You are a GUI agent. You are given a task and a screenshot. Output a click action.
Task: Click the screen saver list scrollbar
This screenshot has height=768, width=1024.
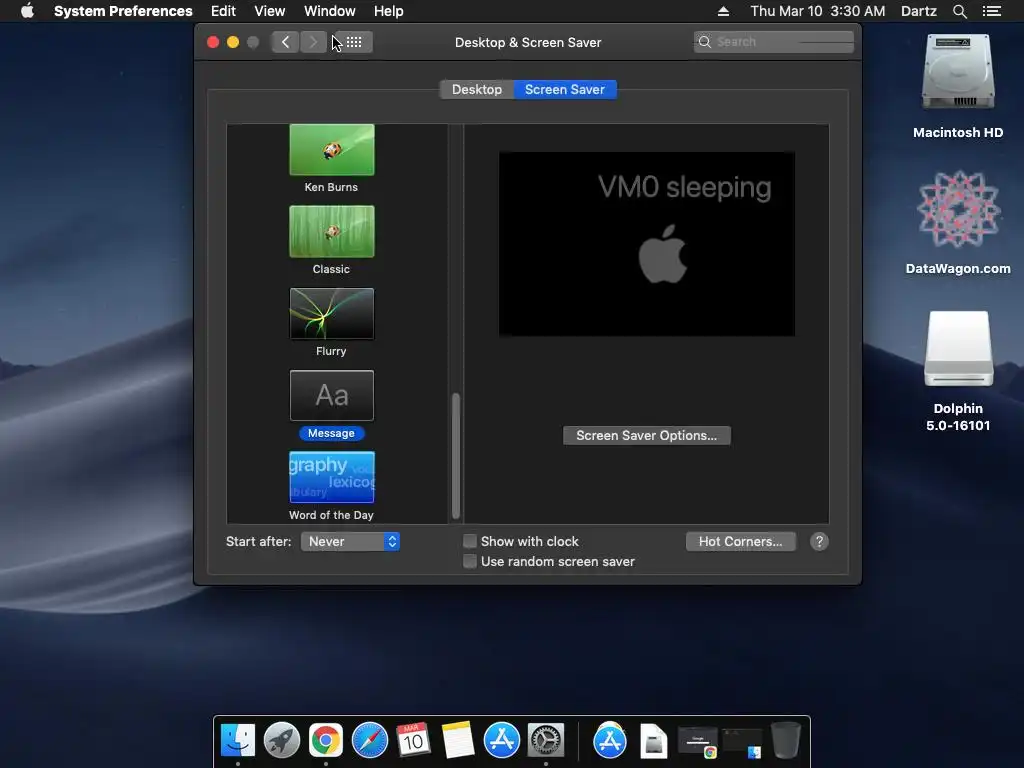456,455
